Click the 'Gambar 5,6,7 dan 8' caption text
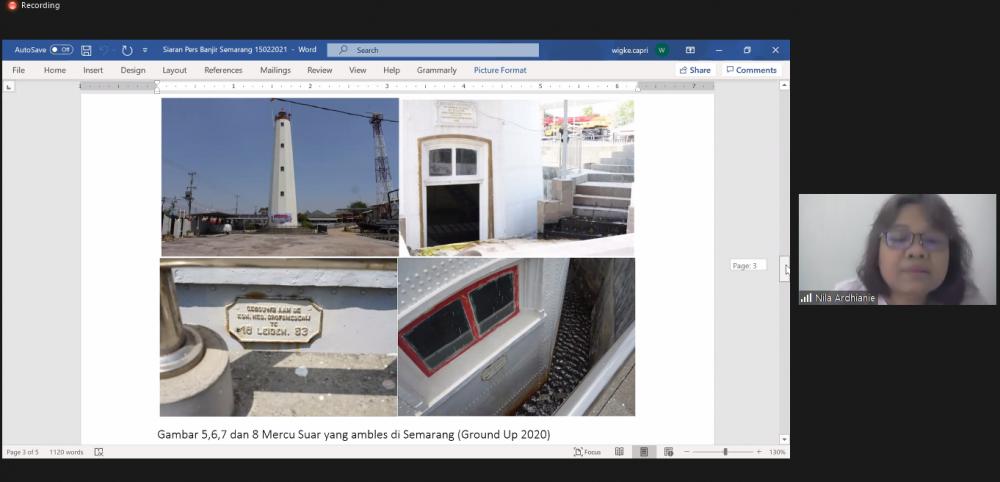 tap(354, 435)
